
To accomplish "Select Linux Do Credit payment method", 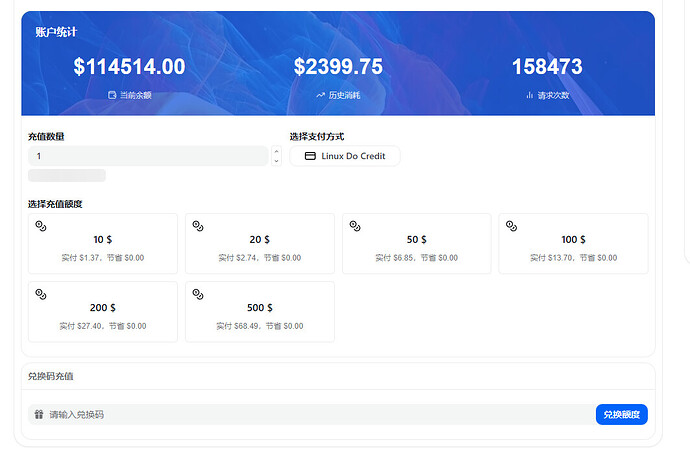I will point(345,156).
